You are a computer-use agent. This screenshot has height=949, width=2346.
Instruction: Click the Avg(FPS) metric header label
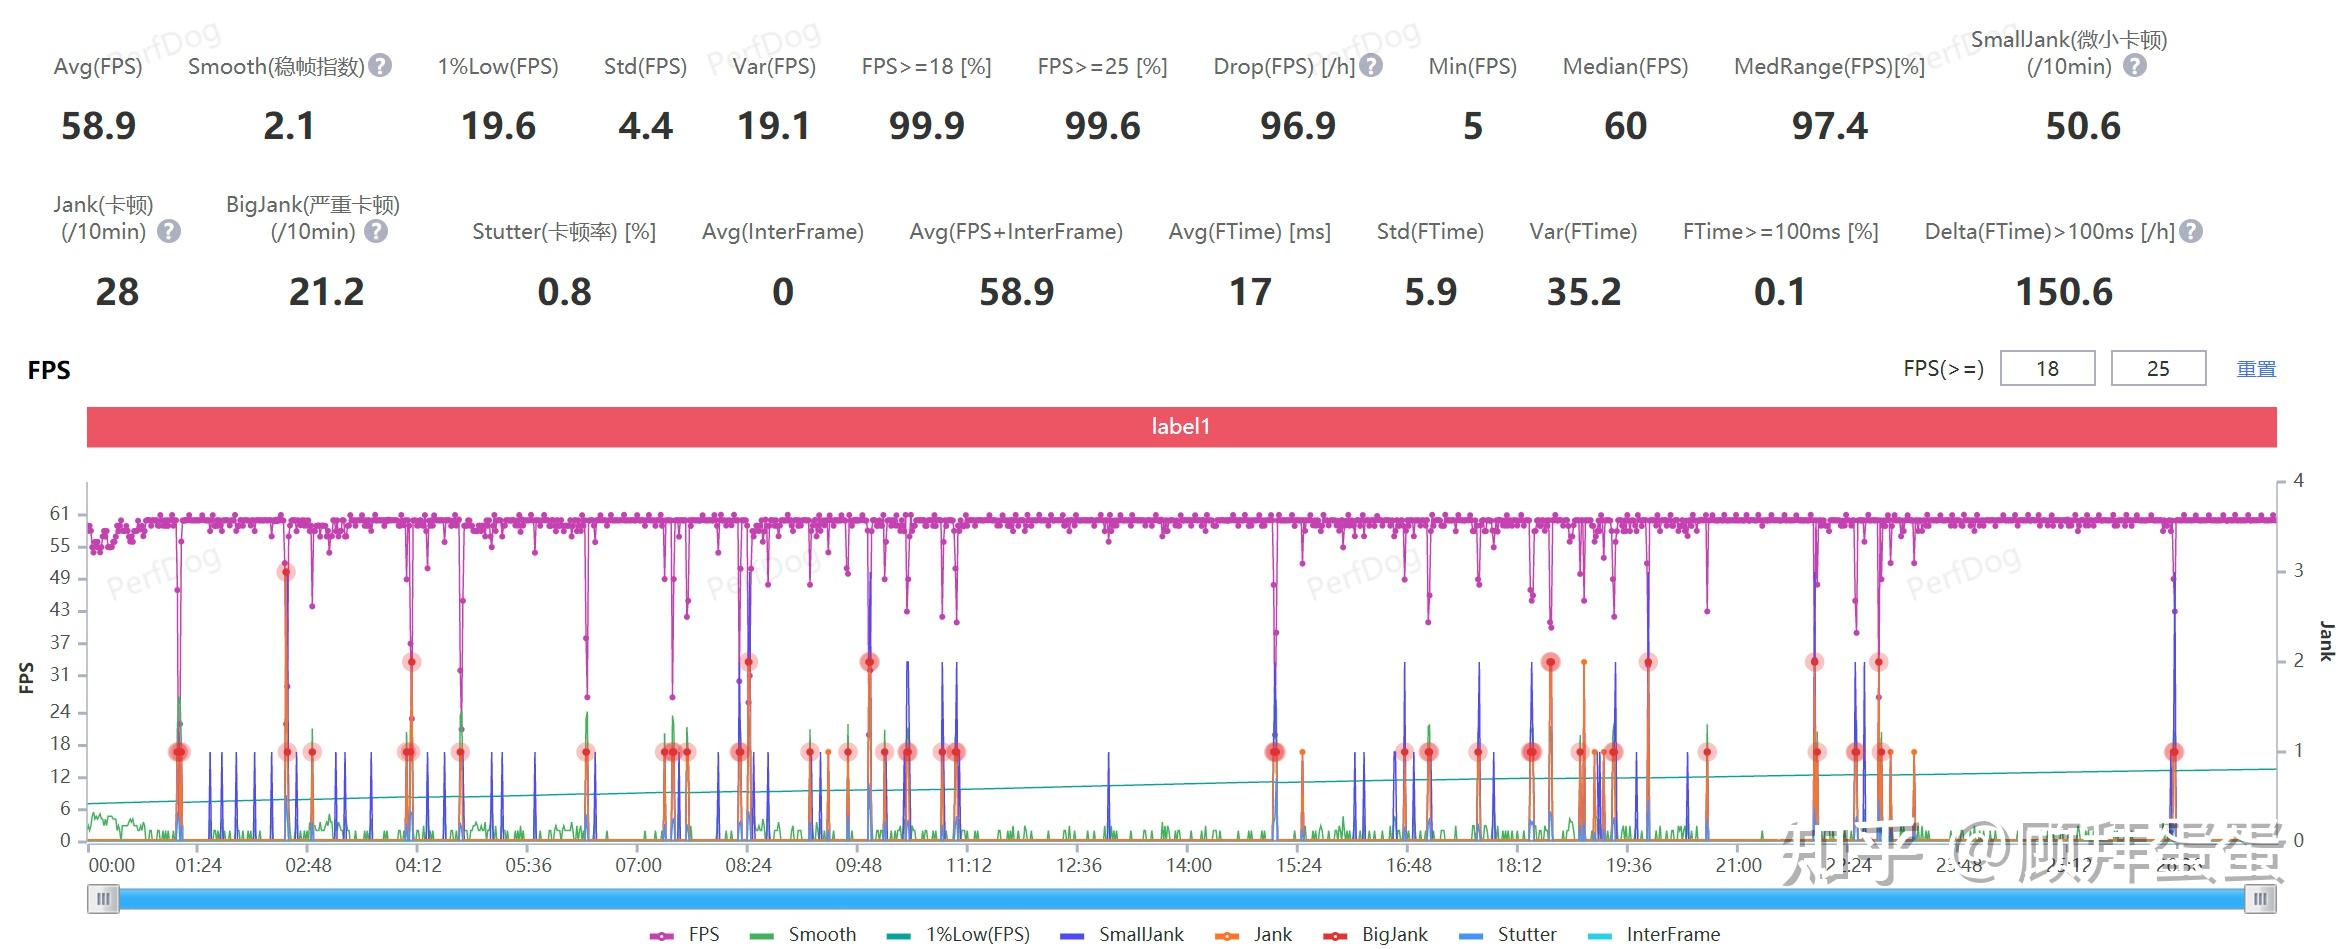98,67
